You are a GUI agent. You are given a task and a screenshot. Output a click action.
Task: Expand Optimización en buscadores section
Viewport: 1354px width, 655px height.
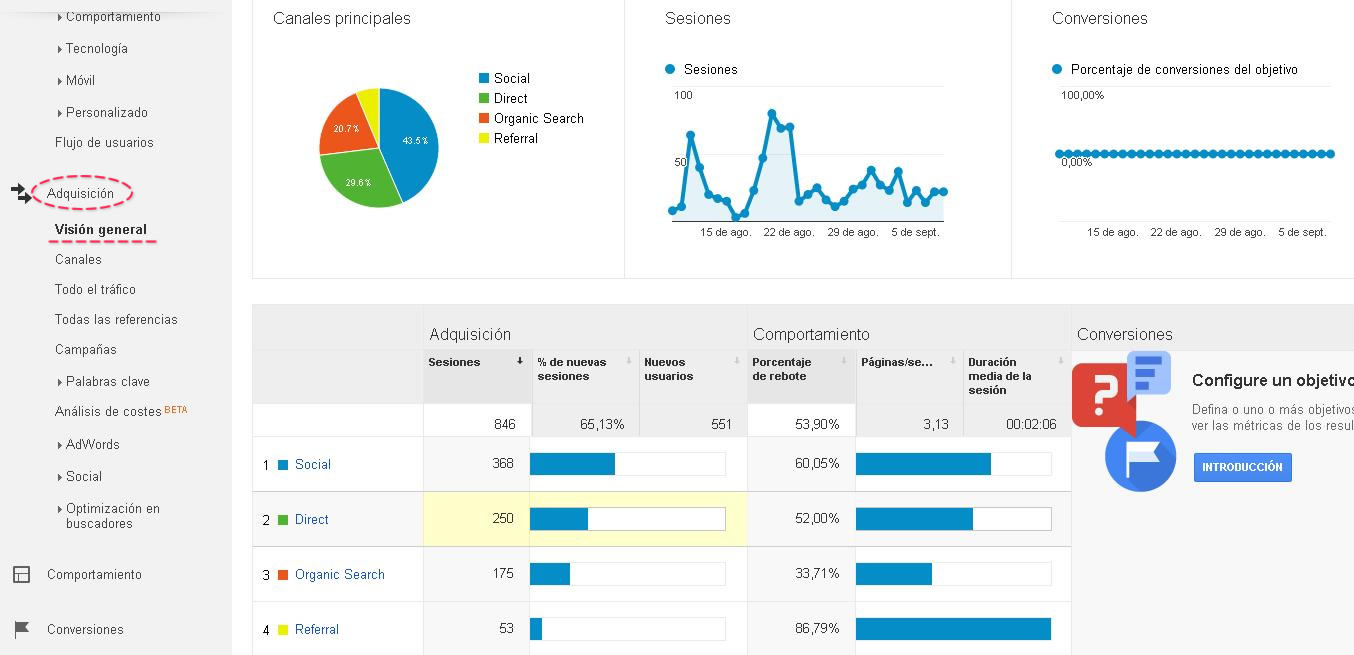pyautogui.click(x=112, y=515)
